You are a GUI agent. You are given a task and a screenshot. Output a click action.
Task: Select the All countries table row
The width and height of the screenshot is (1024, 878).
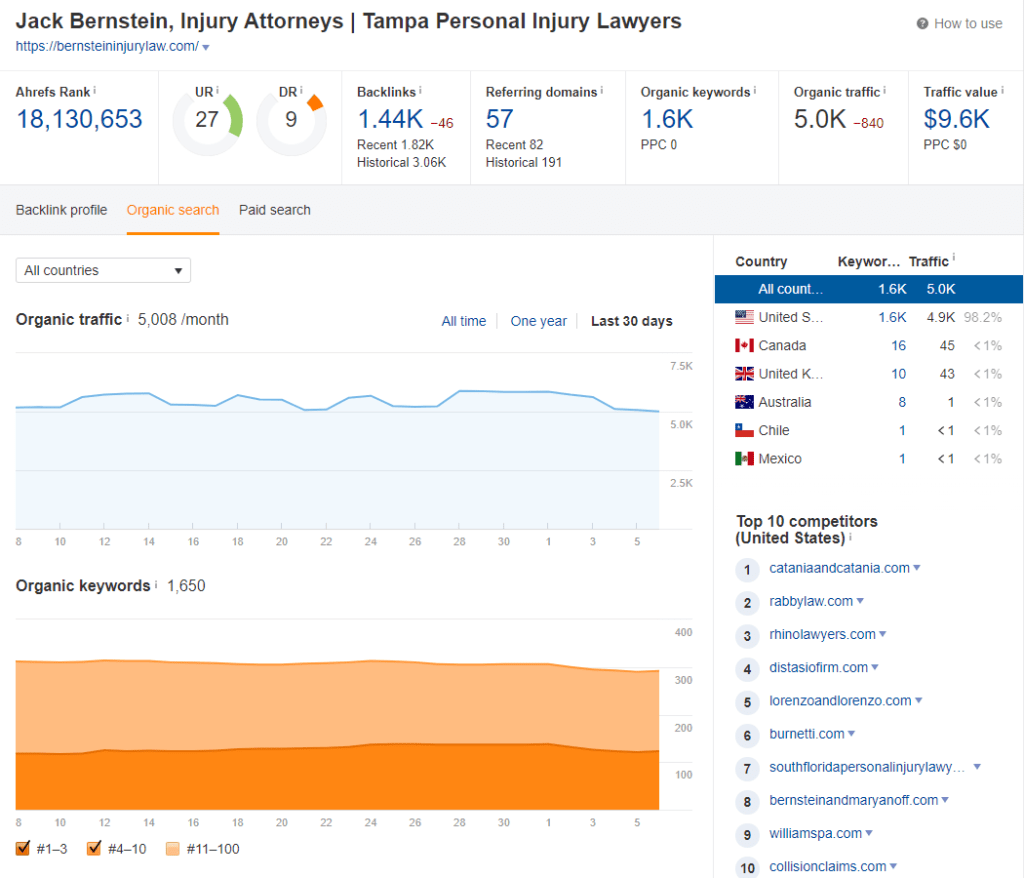click(869, 289)
